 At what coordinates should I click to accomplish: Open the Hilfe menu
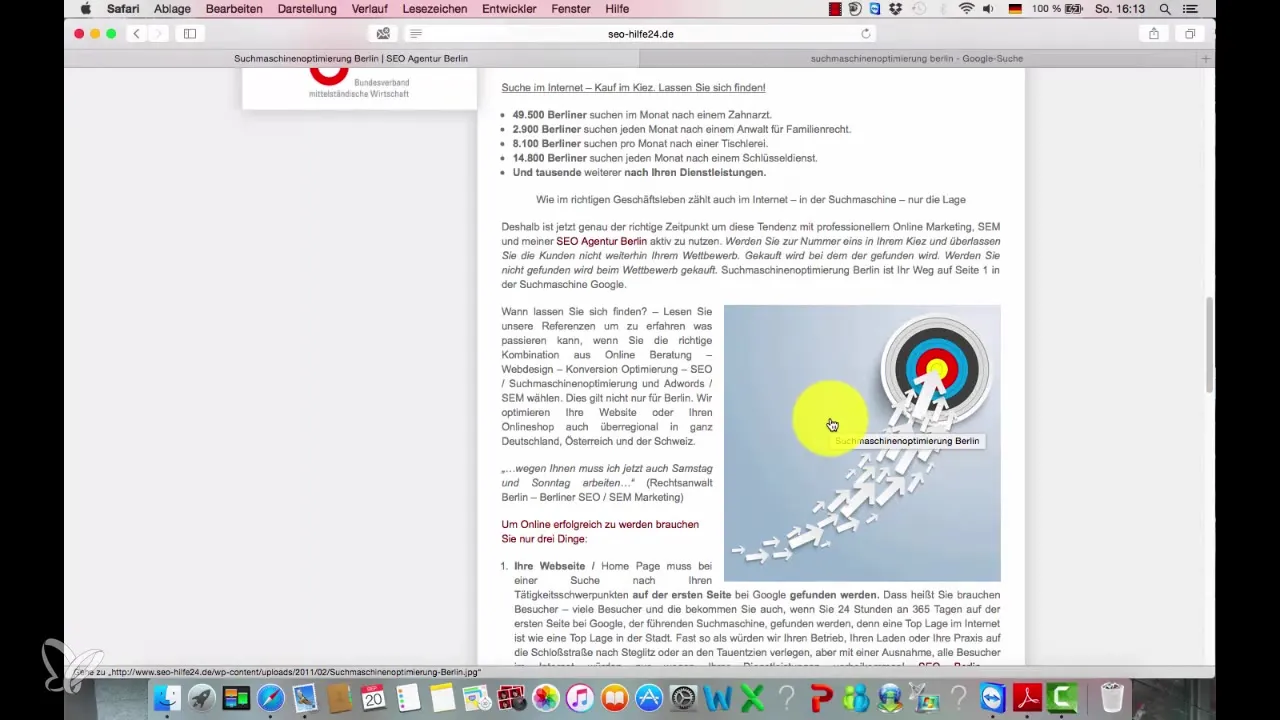click(x=617, y=9)
